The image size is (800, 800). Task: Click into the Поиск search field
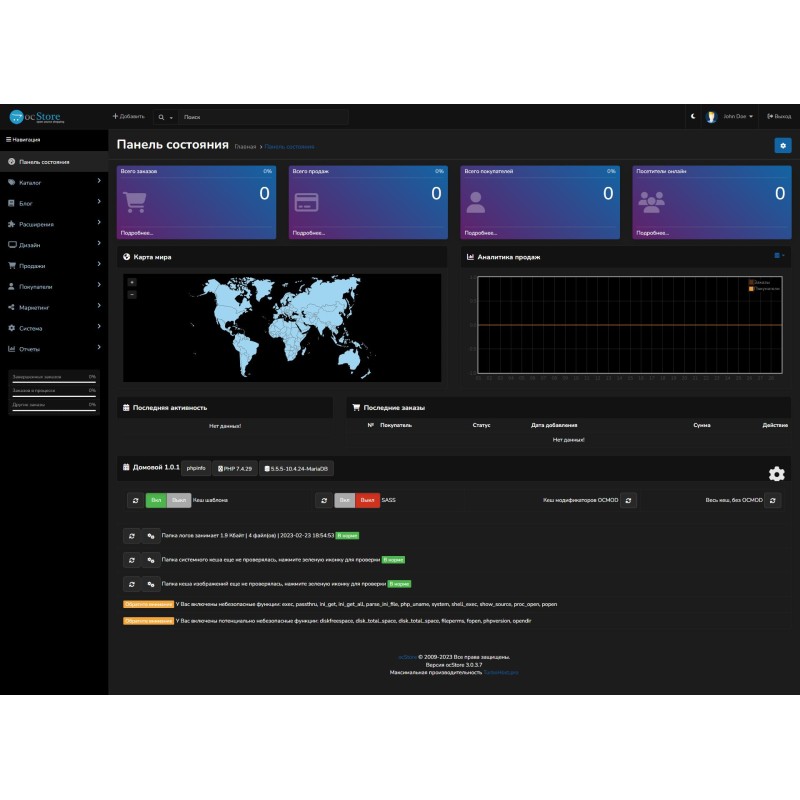click(265, 117)
